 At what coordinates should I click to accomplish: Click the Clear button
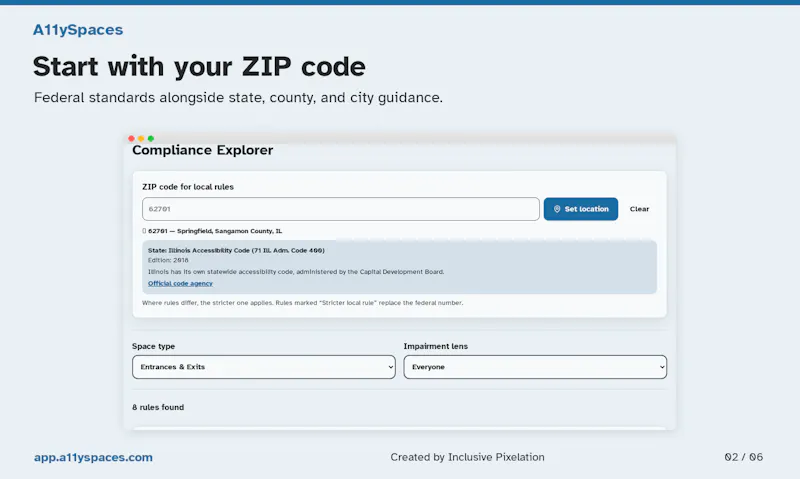tap(639, 209)
